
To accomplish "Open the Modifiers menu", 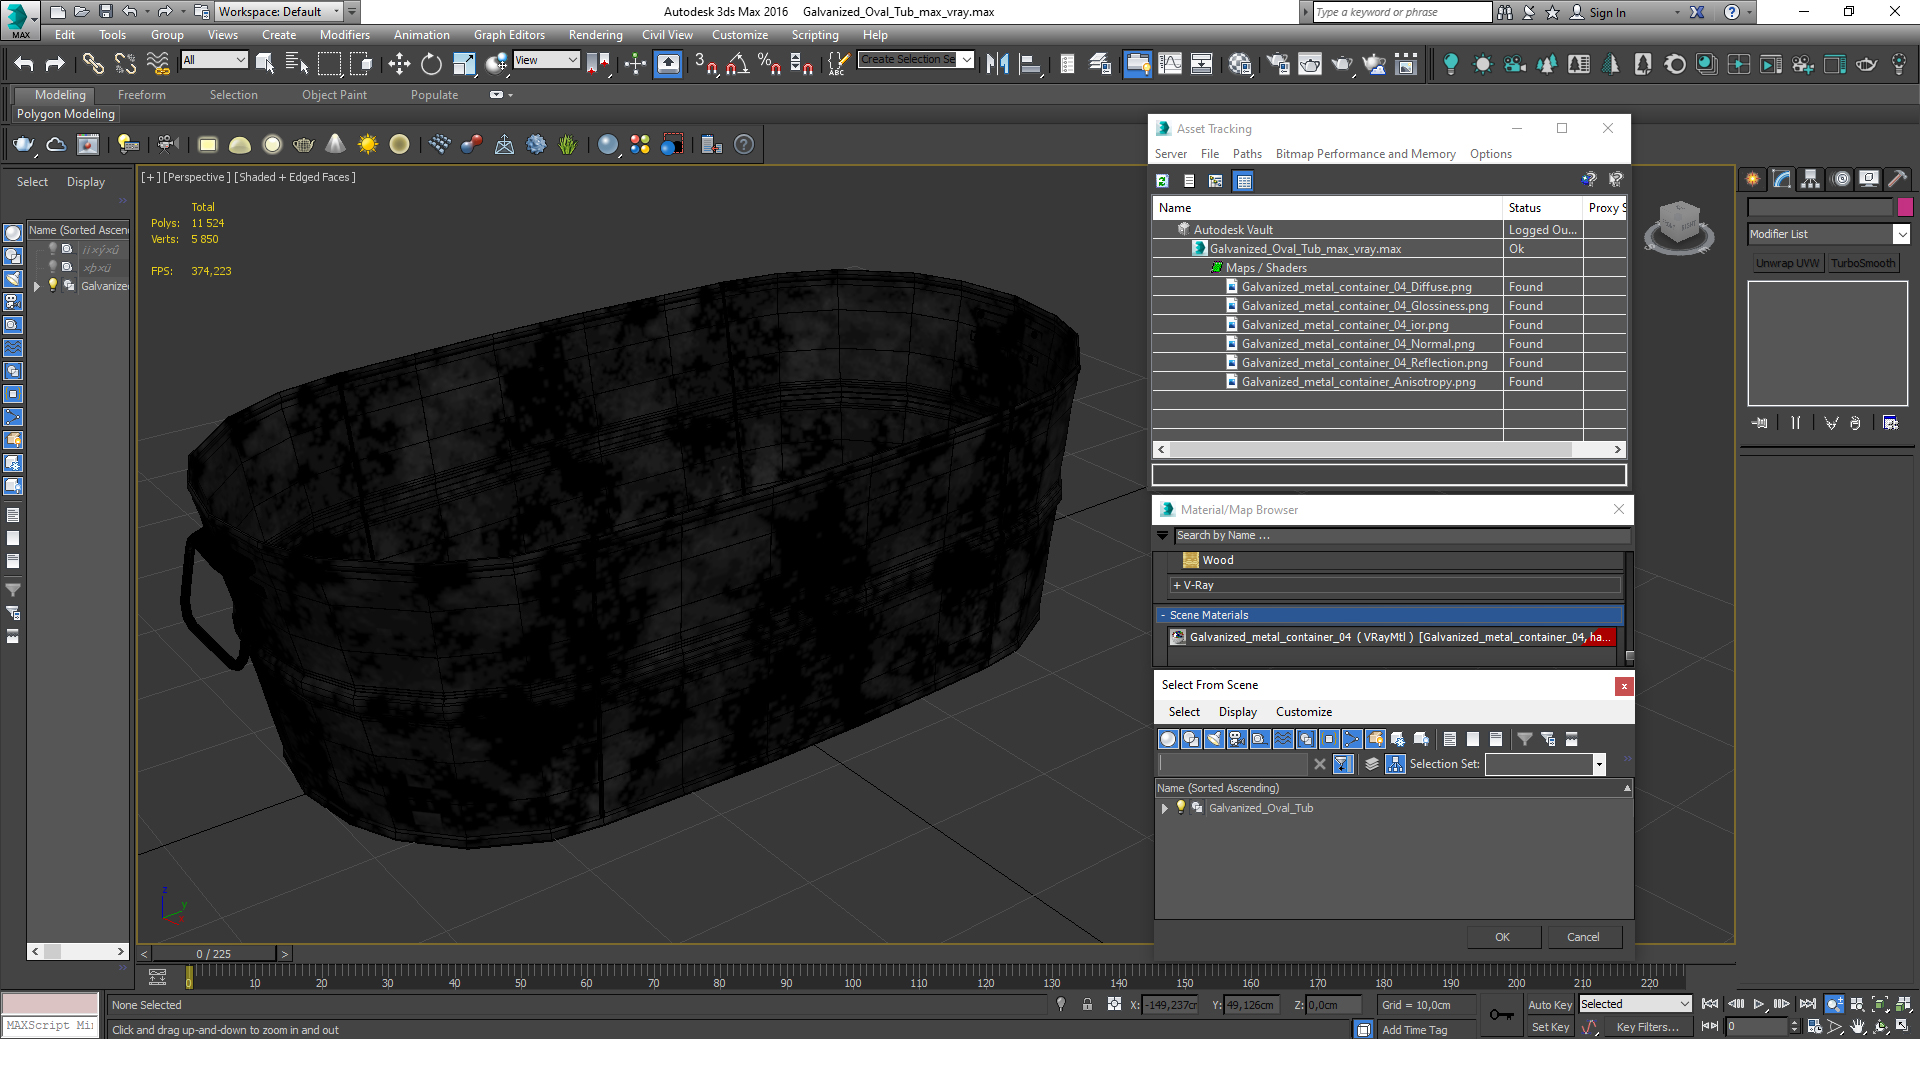I will [345, 35].
